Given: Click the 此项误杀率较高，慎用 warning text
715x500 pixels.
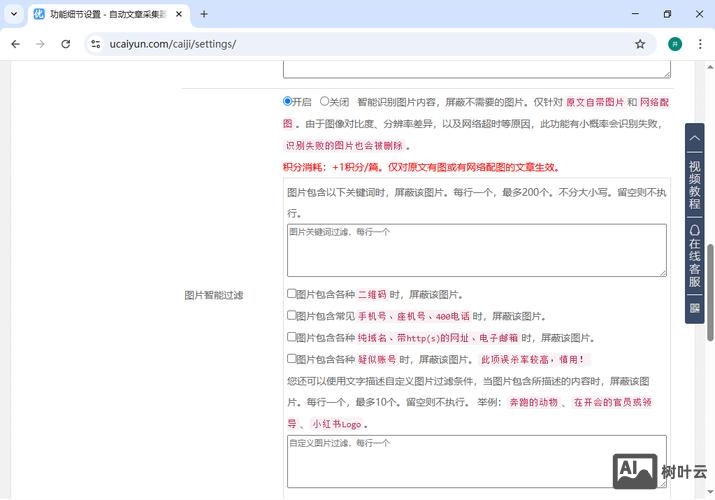Looking at the screenshot, I should coord(533,360).
